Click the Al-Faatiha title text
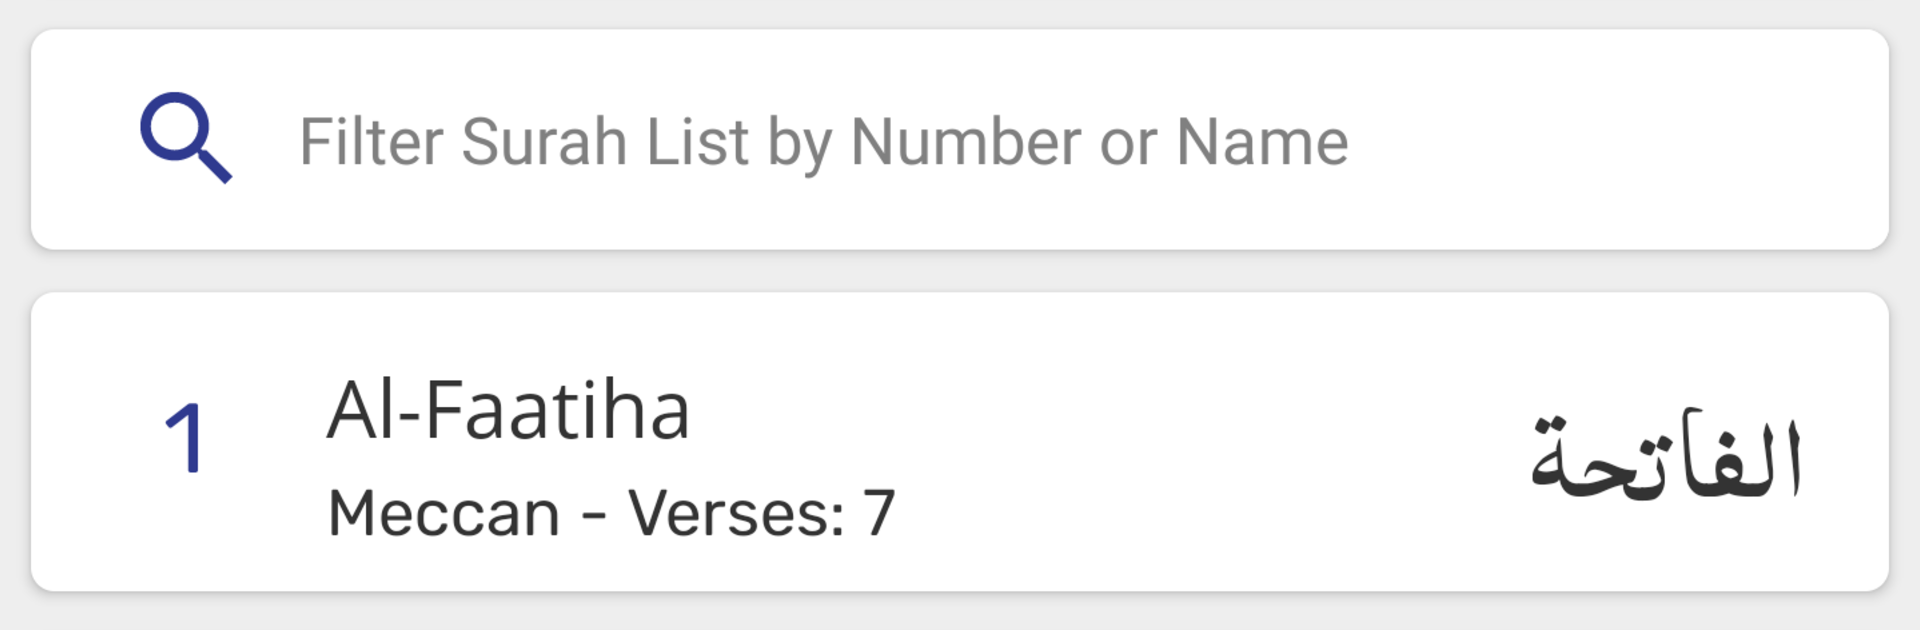Image resolution: width=1920 pixels, height=630 pixels. click(x=508, y=412)
